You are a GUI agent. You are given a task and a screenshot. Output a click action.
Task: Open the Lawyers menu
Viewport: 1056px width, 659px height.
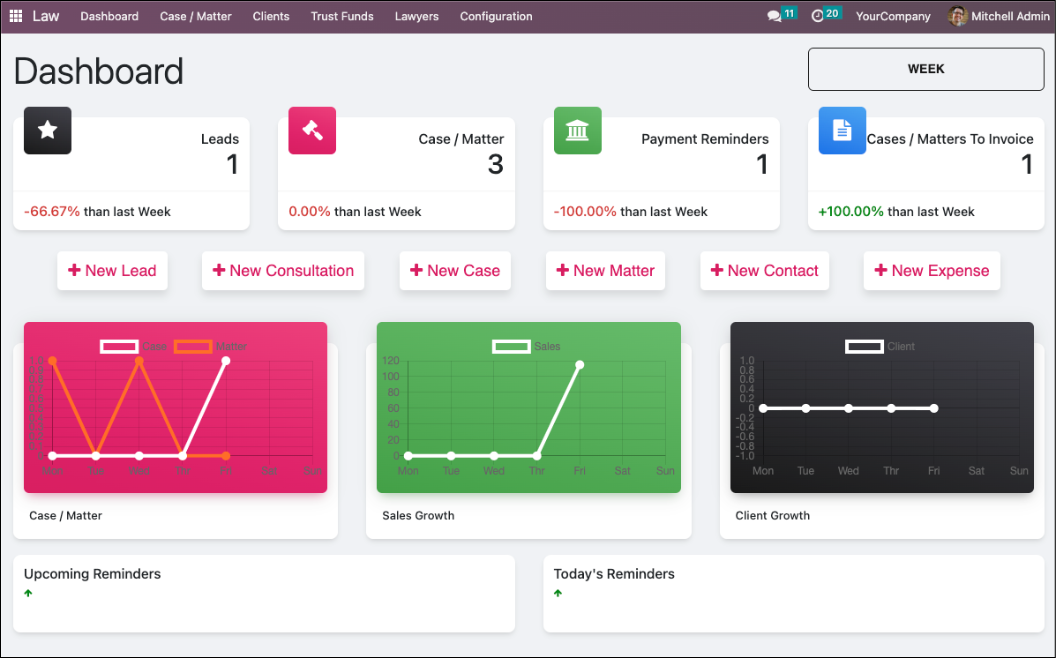pyautogui.click(x=416, y=16)
